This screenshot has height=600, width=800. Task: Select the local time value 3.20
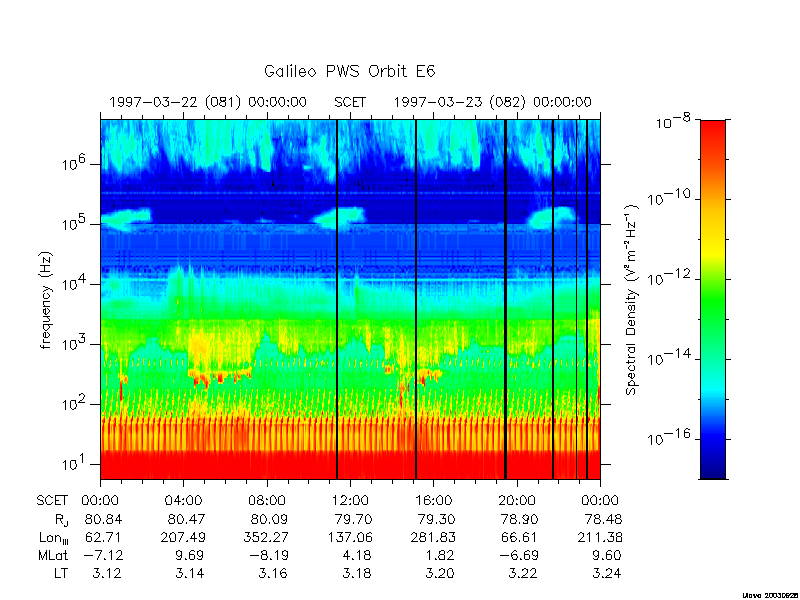[x=440, y=573]
